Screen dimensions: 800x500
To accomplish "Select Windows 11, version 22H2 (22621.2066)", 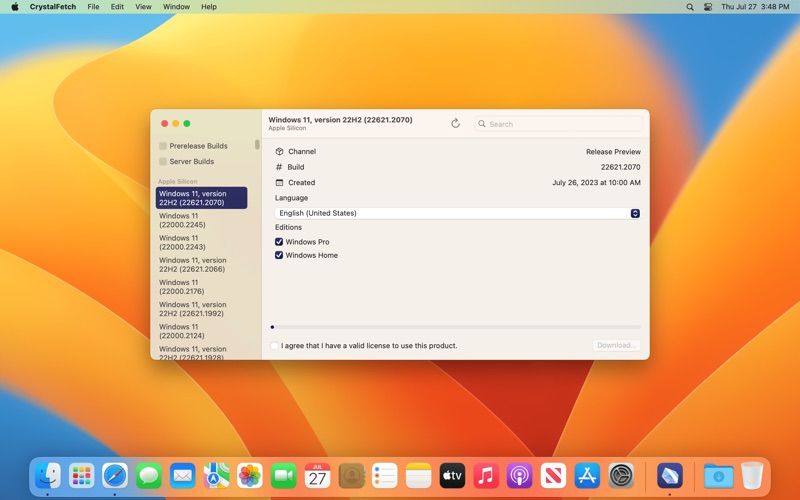I will point(202,265).
